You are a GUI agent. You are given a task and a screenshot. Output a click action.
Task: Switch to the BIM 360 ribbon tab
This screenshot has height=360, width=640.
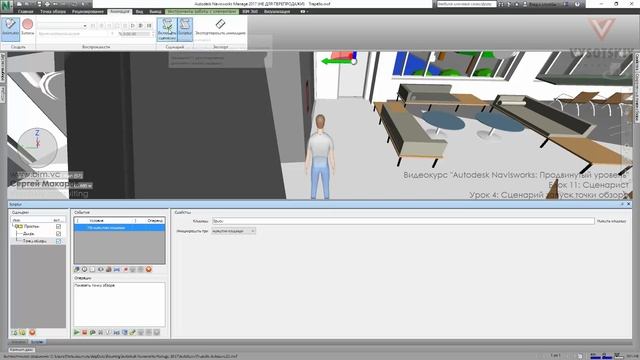[250, 11]
